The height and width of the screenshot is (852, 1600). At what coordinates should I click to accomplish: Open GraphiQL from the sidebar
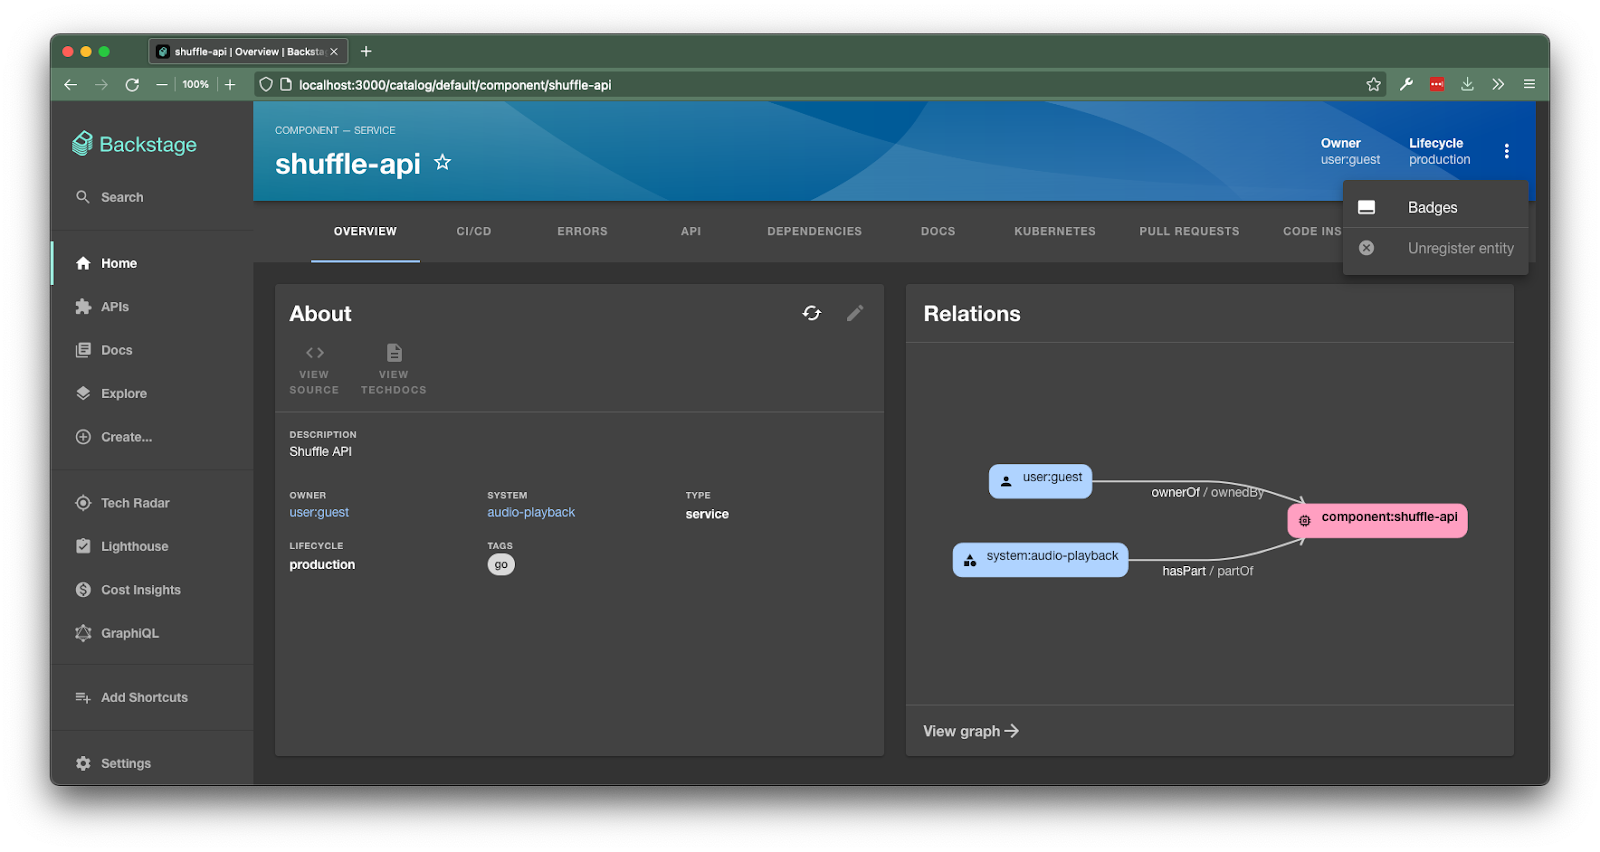click(130, 633)
